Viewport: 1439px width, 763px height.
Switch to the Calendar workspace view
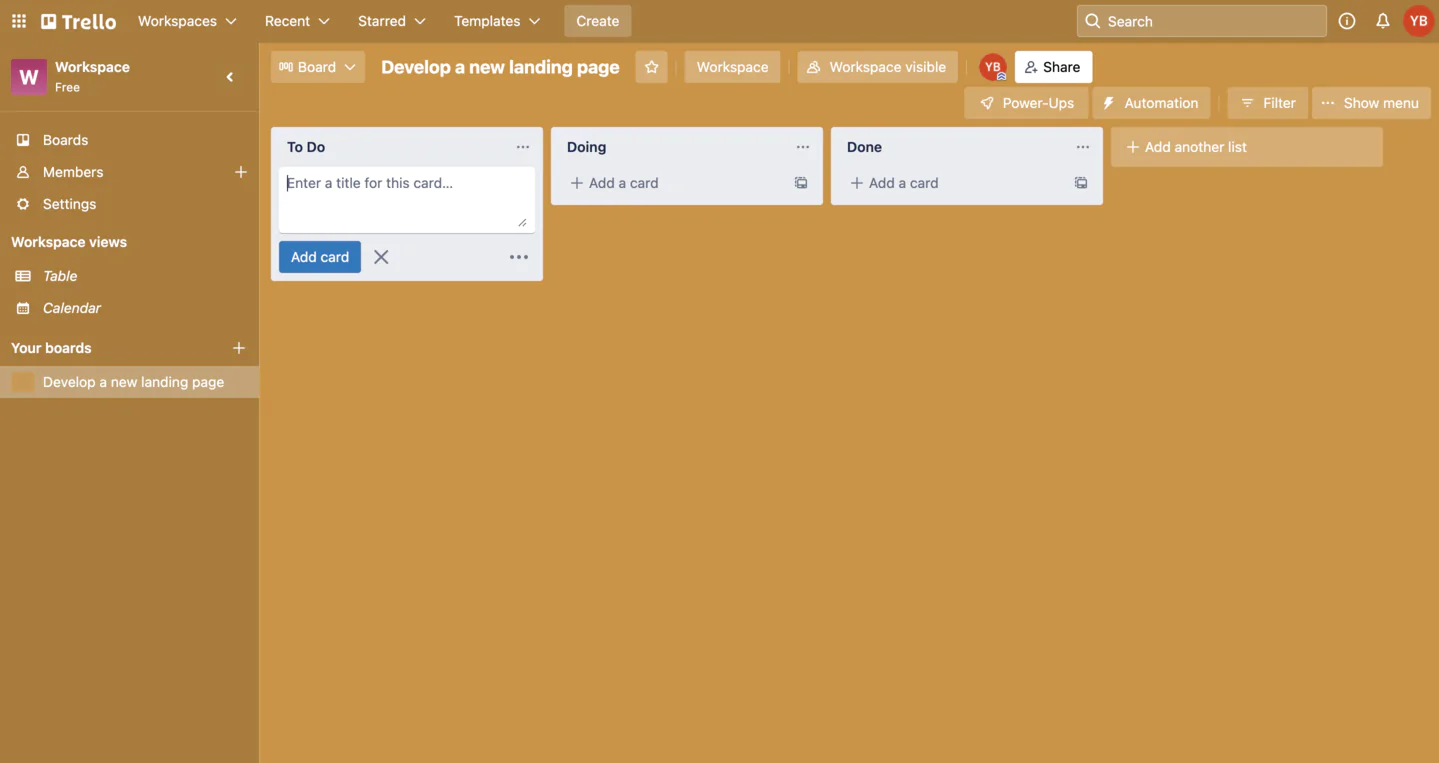coord(71,307)
